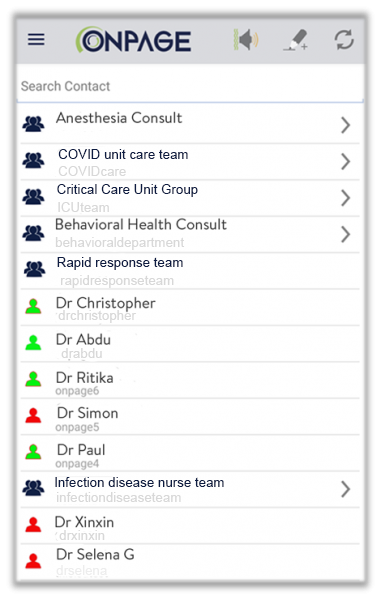Tap the speaker sound alert icon
Screen dimensions: 381x600
click(x=246, y=39)
